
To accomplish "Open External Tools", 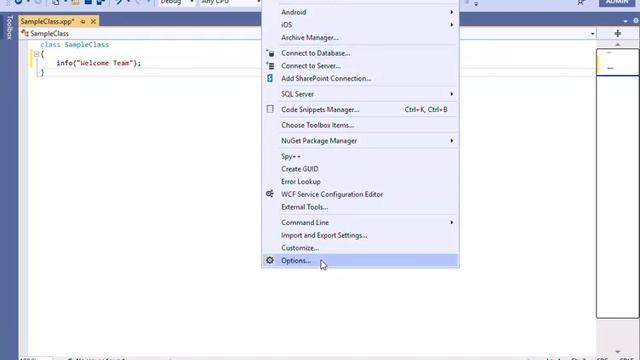I will click(360, 207).
